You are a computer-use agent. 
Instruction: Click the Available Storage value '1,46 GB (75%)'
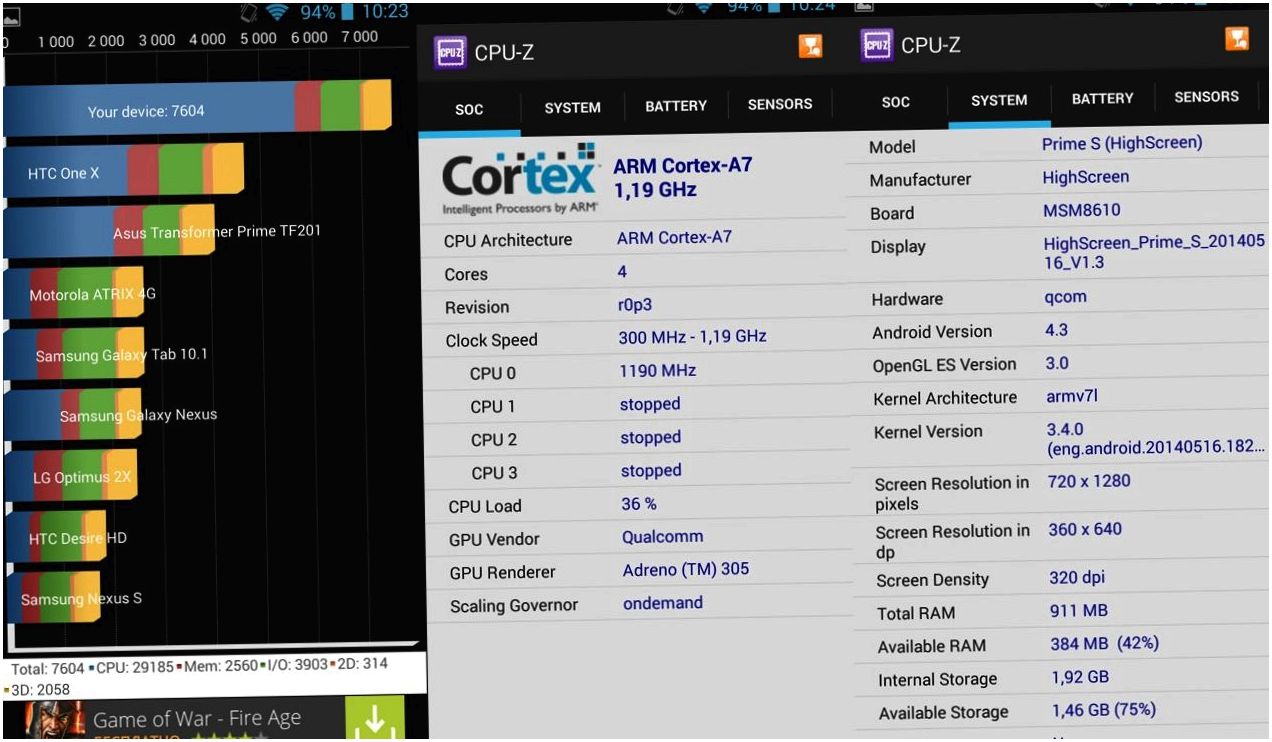coord(1103,710)
